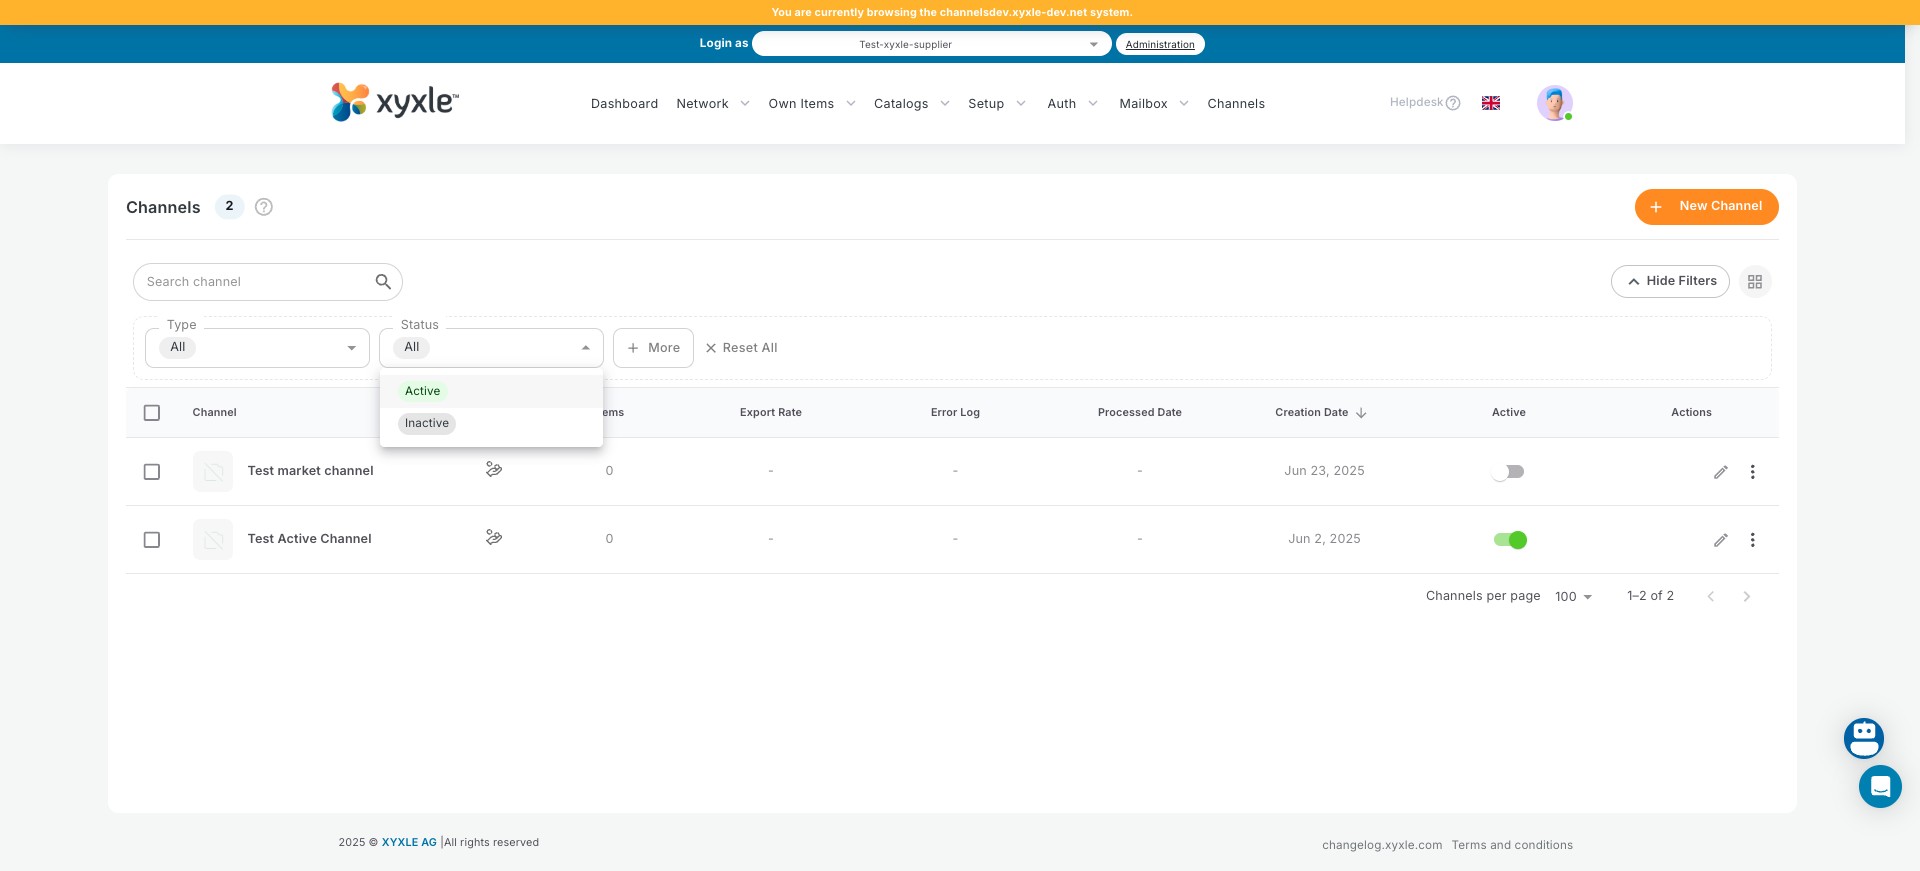Open the Type filter dropdown
The image size is (1920, 871).
tap(257, 348)
